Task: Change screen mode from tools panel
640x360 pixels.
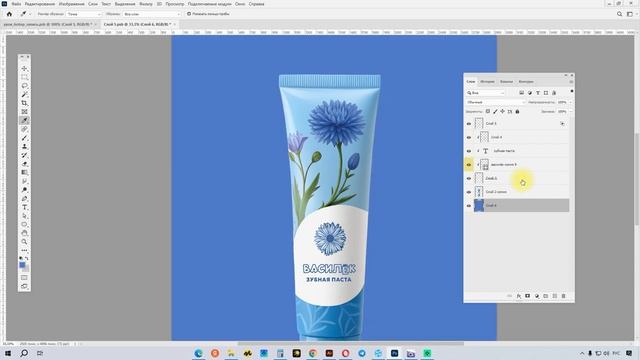Action: (24, 286)
